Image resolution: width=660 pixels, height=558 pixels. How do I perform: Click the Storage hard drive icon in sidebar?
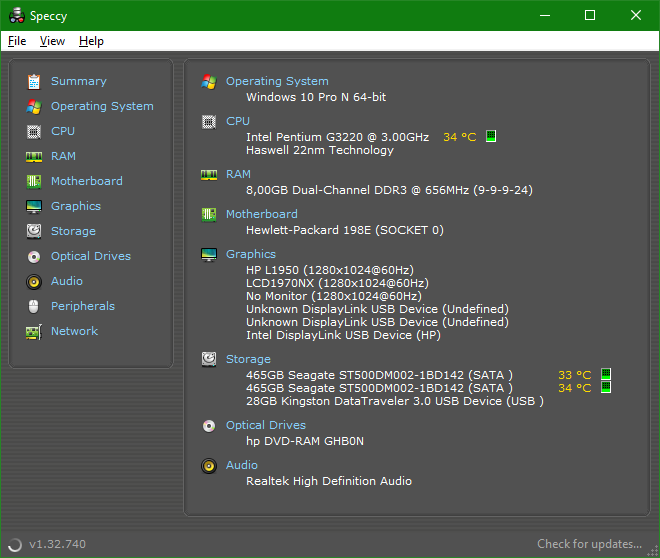pos(34,231)
